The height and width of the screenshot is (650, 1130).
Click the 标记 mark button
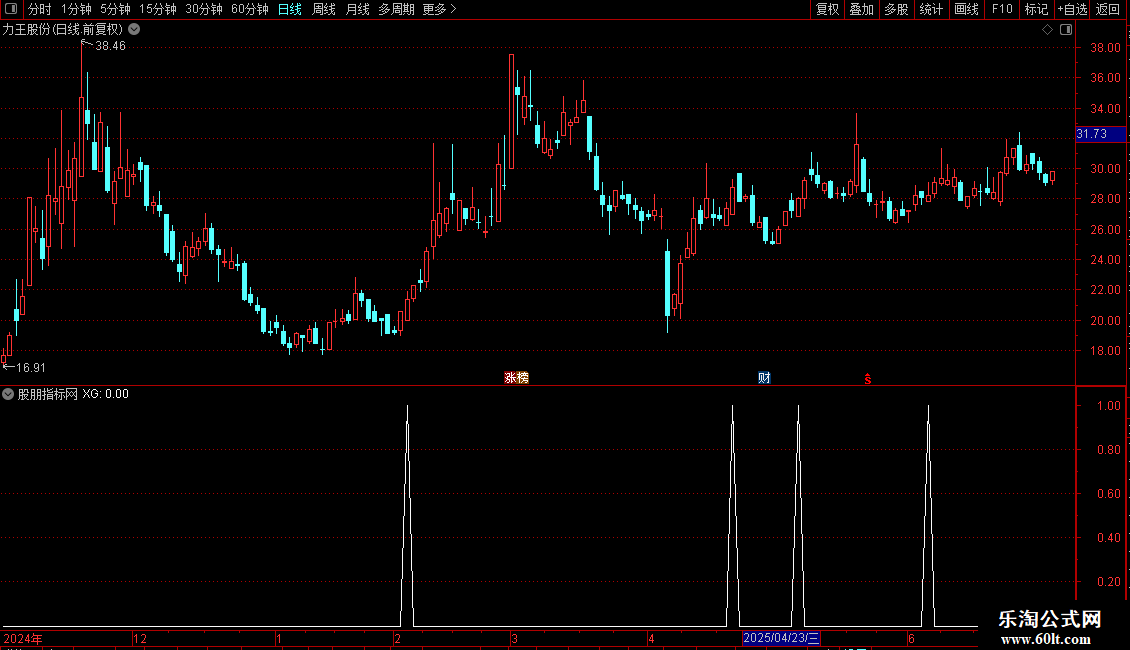1036,9
